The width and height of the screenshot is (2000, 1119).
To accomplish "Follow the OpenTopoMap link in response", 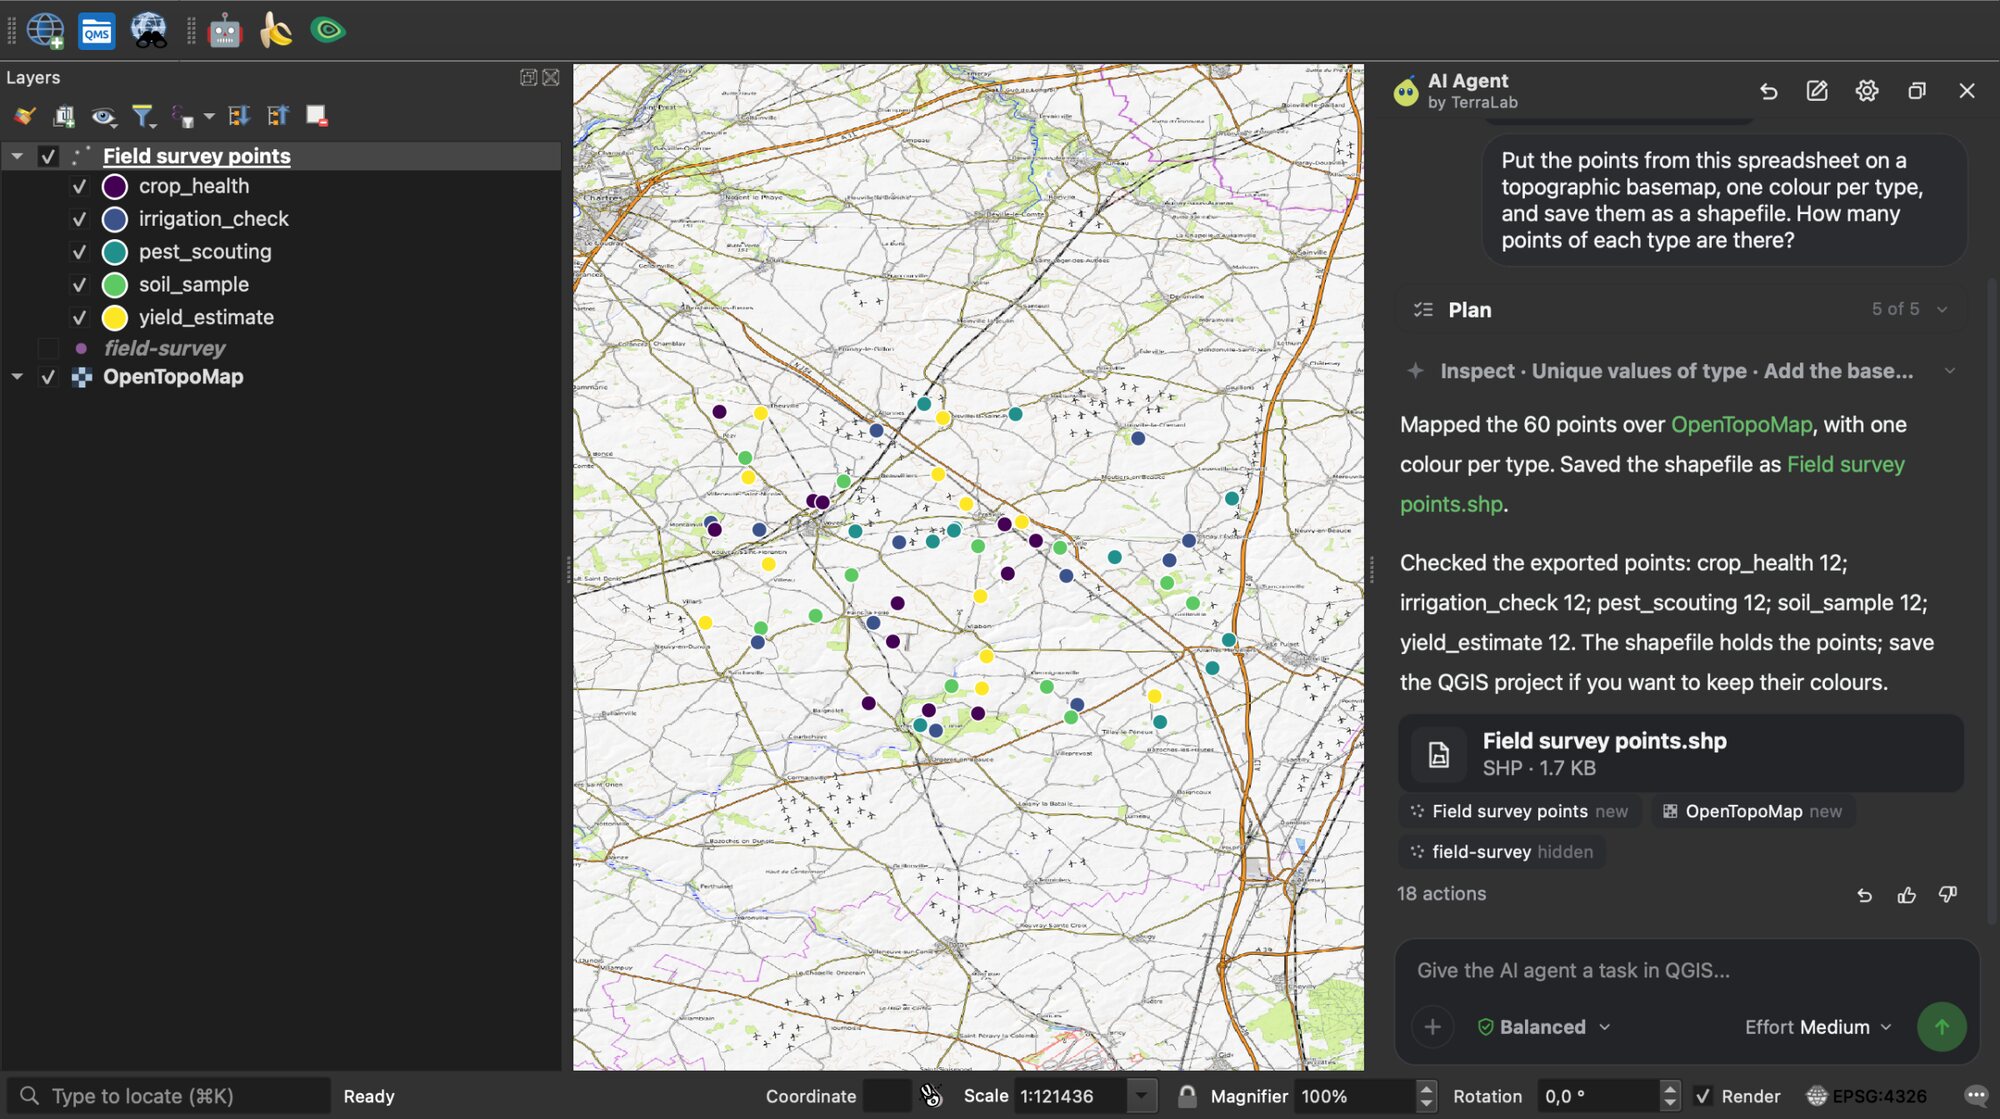I will click(1741, 425).
